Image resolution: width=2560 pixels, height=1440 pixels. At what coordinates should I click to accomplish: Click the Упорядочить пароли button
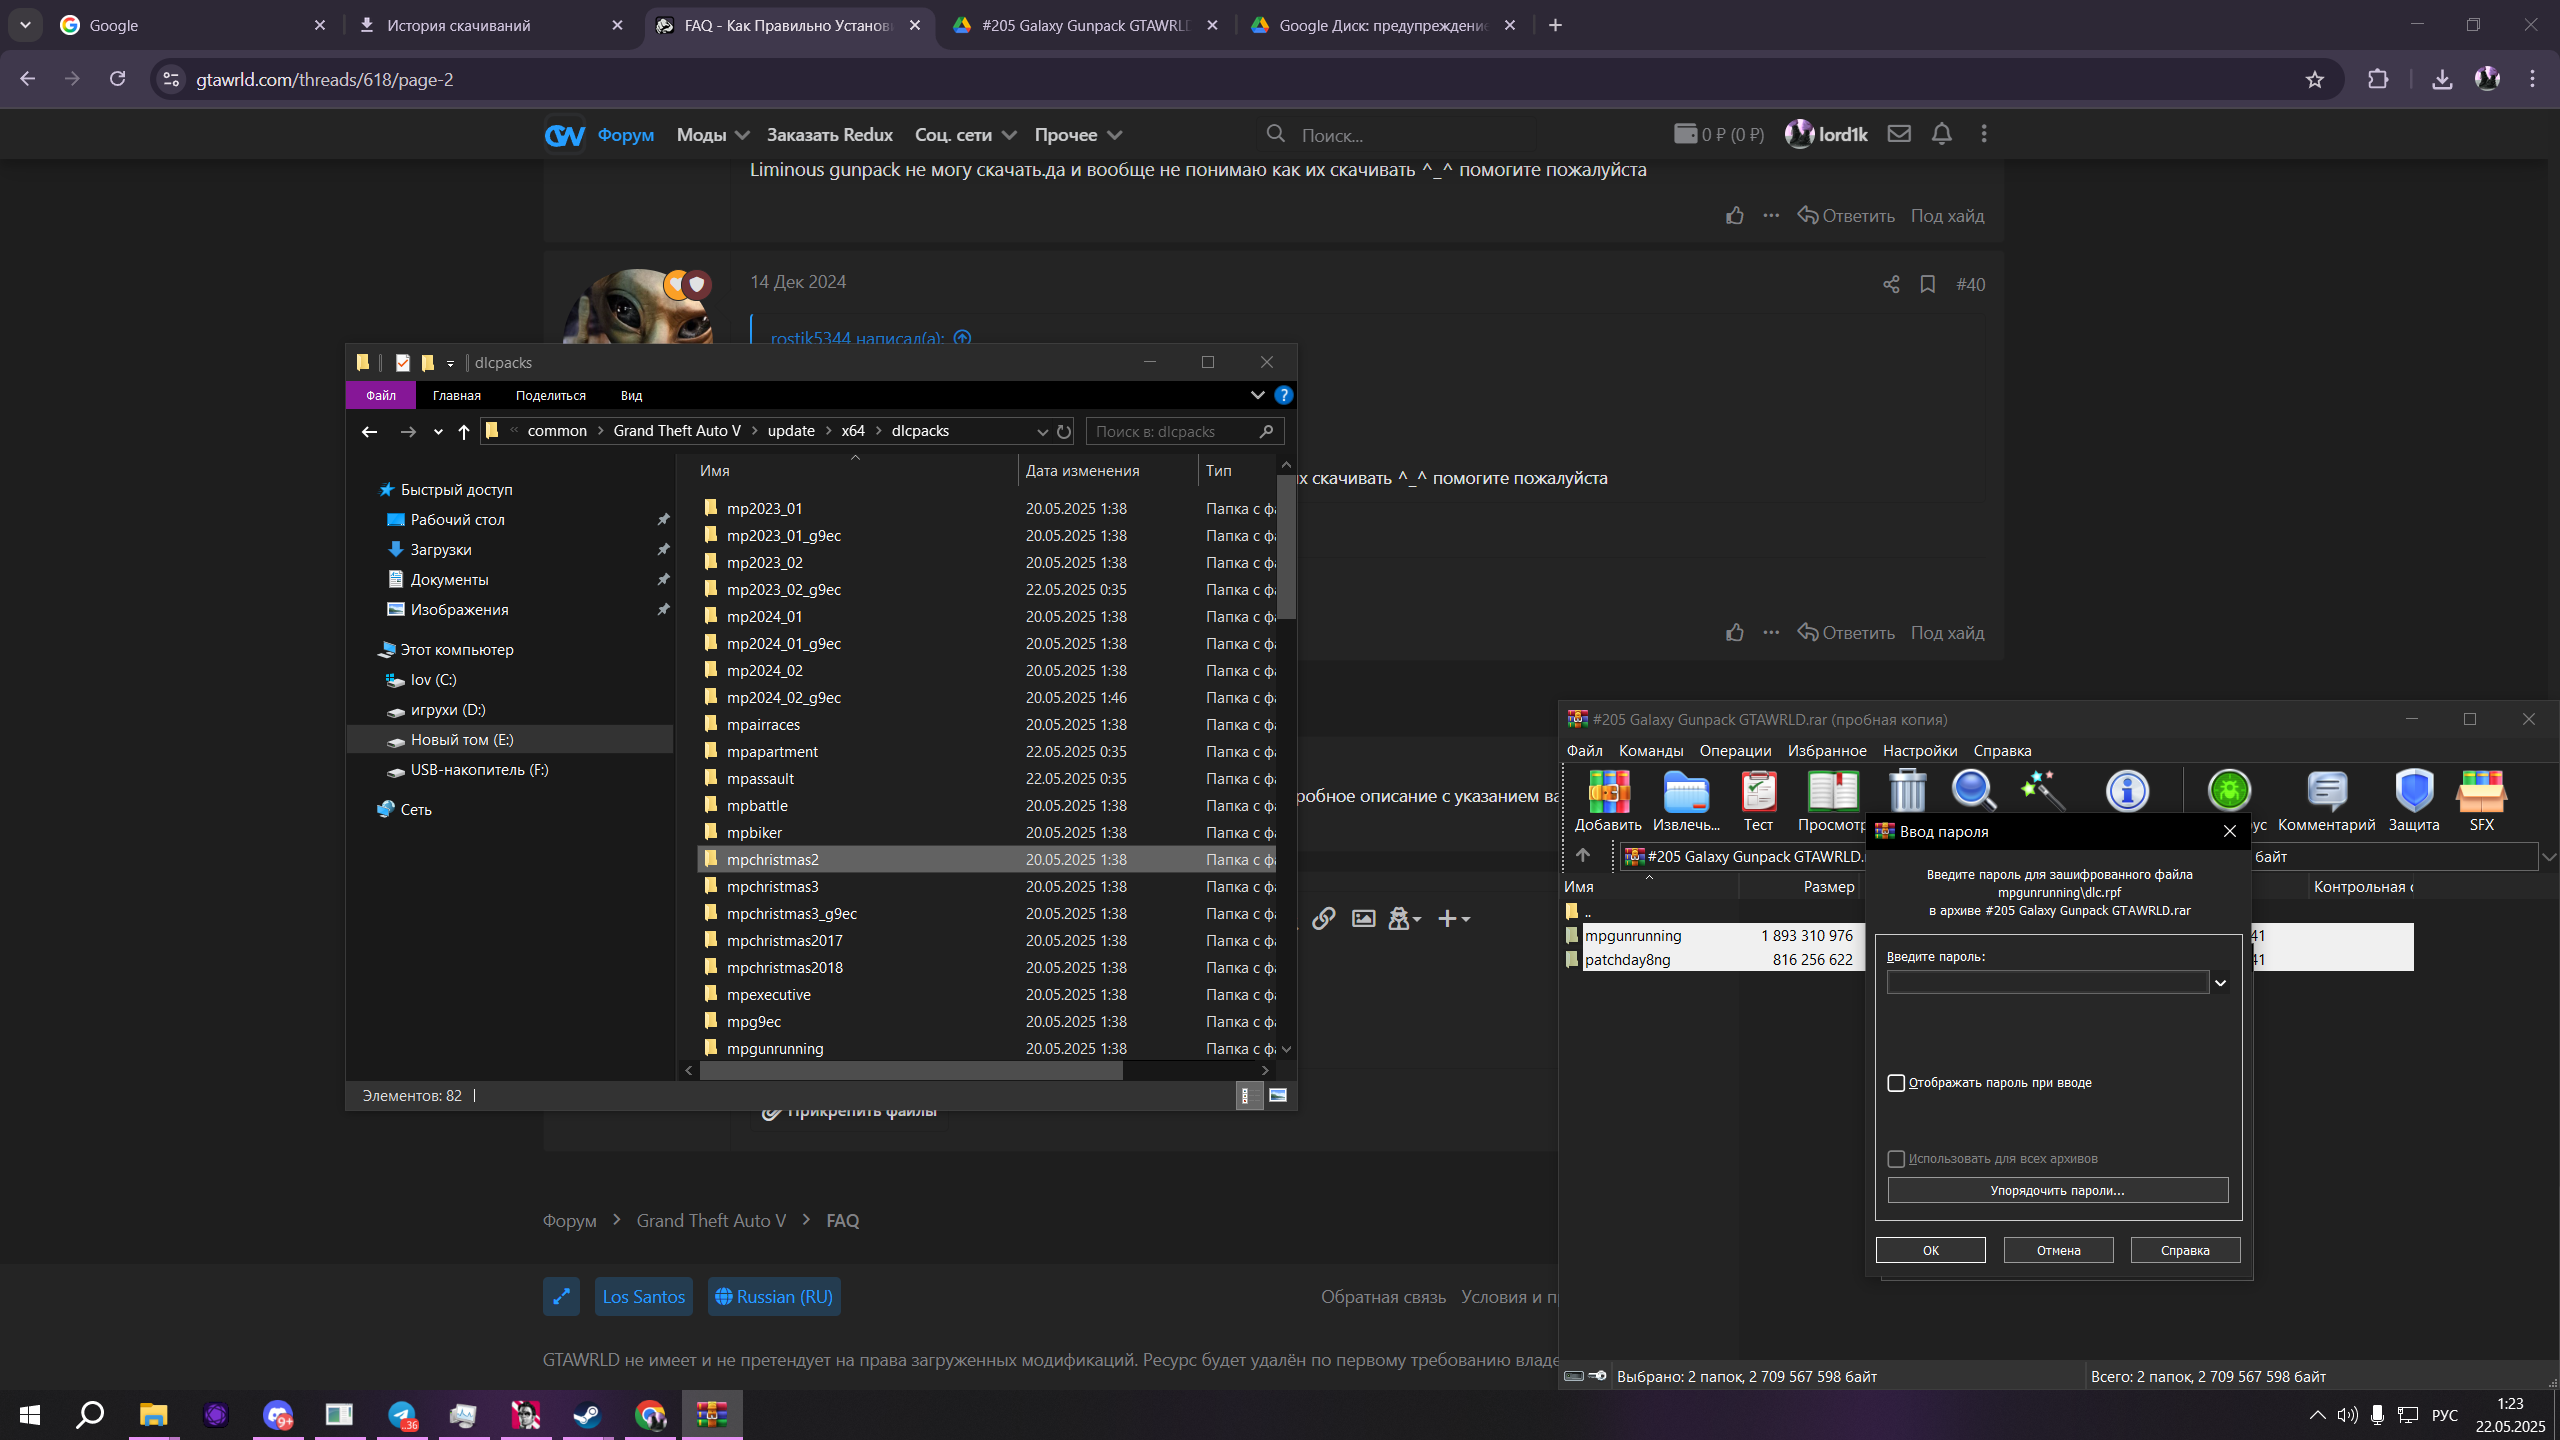(x=2057, y=1190)
